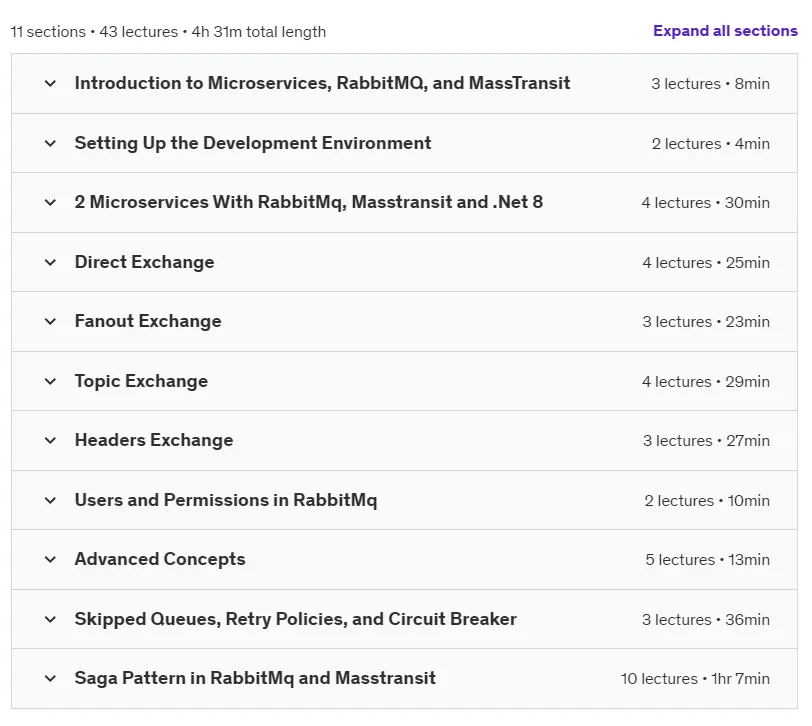Expand the Users and Permissions chevron
Viewport: 812px width, 726px height.
click(50, 501)
